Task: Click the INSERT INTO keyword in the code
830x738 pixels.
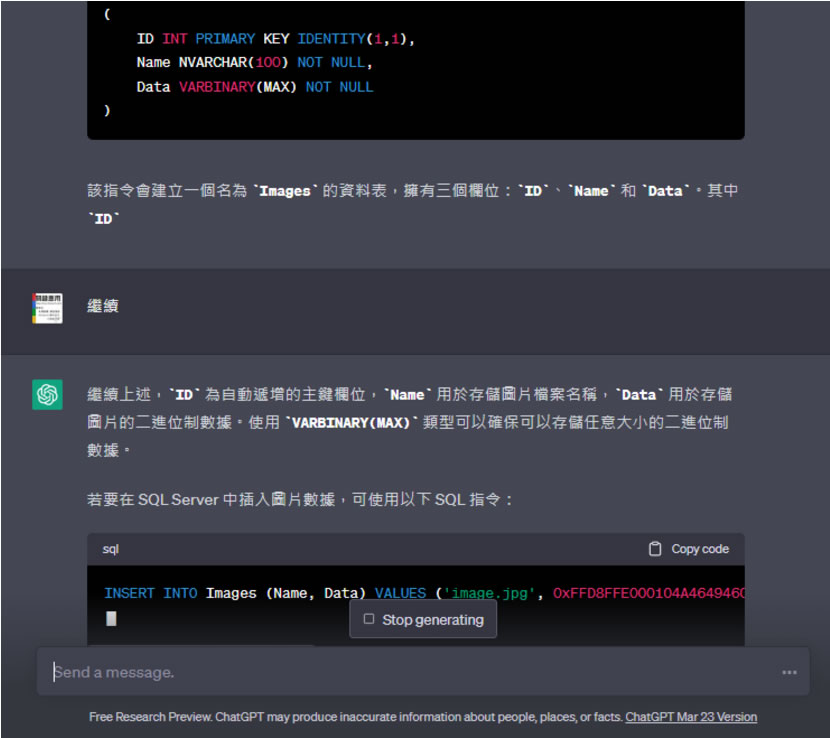Action: (x=150, y=593)
